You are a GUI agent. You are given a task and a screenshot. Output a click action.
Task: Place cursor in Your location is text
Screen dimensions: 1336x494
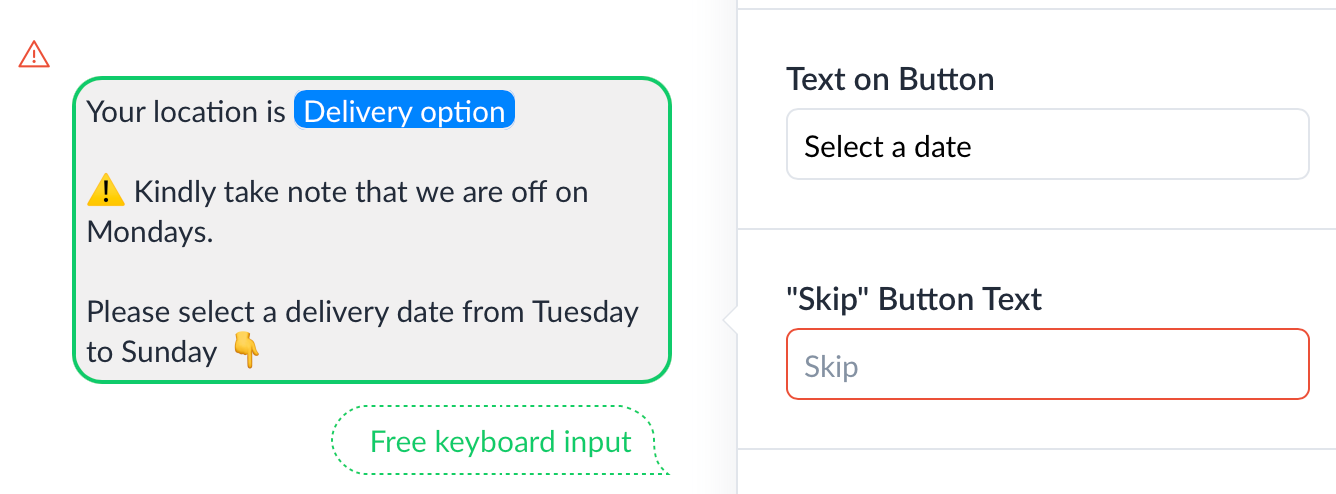click(186, 111)
